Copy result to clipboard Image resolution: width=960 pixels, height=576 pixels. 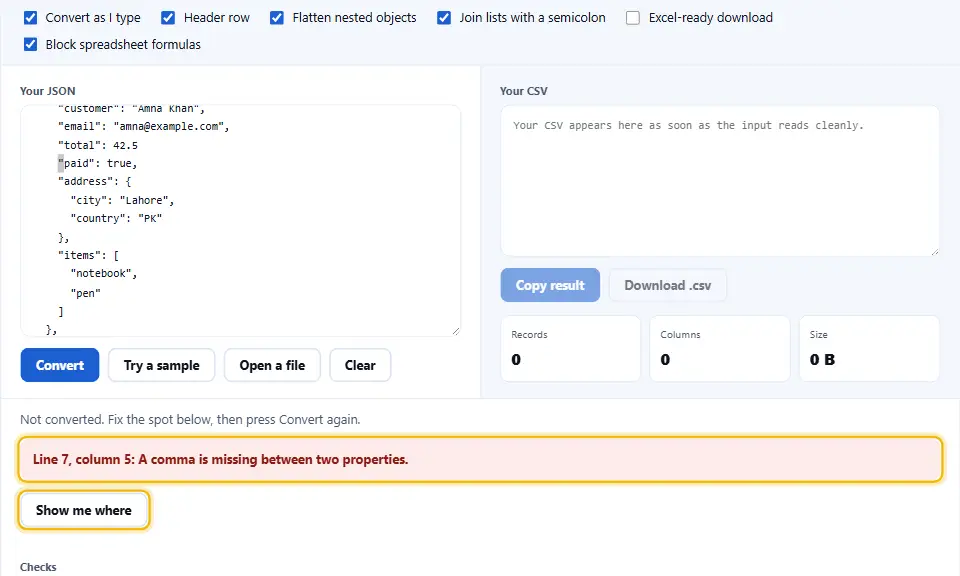click(x=550, y=285)
